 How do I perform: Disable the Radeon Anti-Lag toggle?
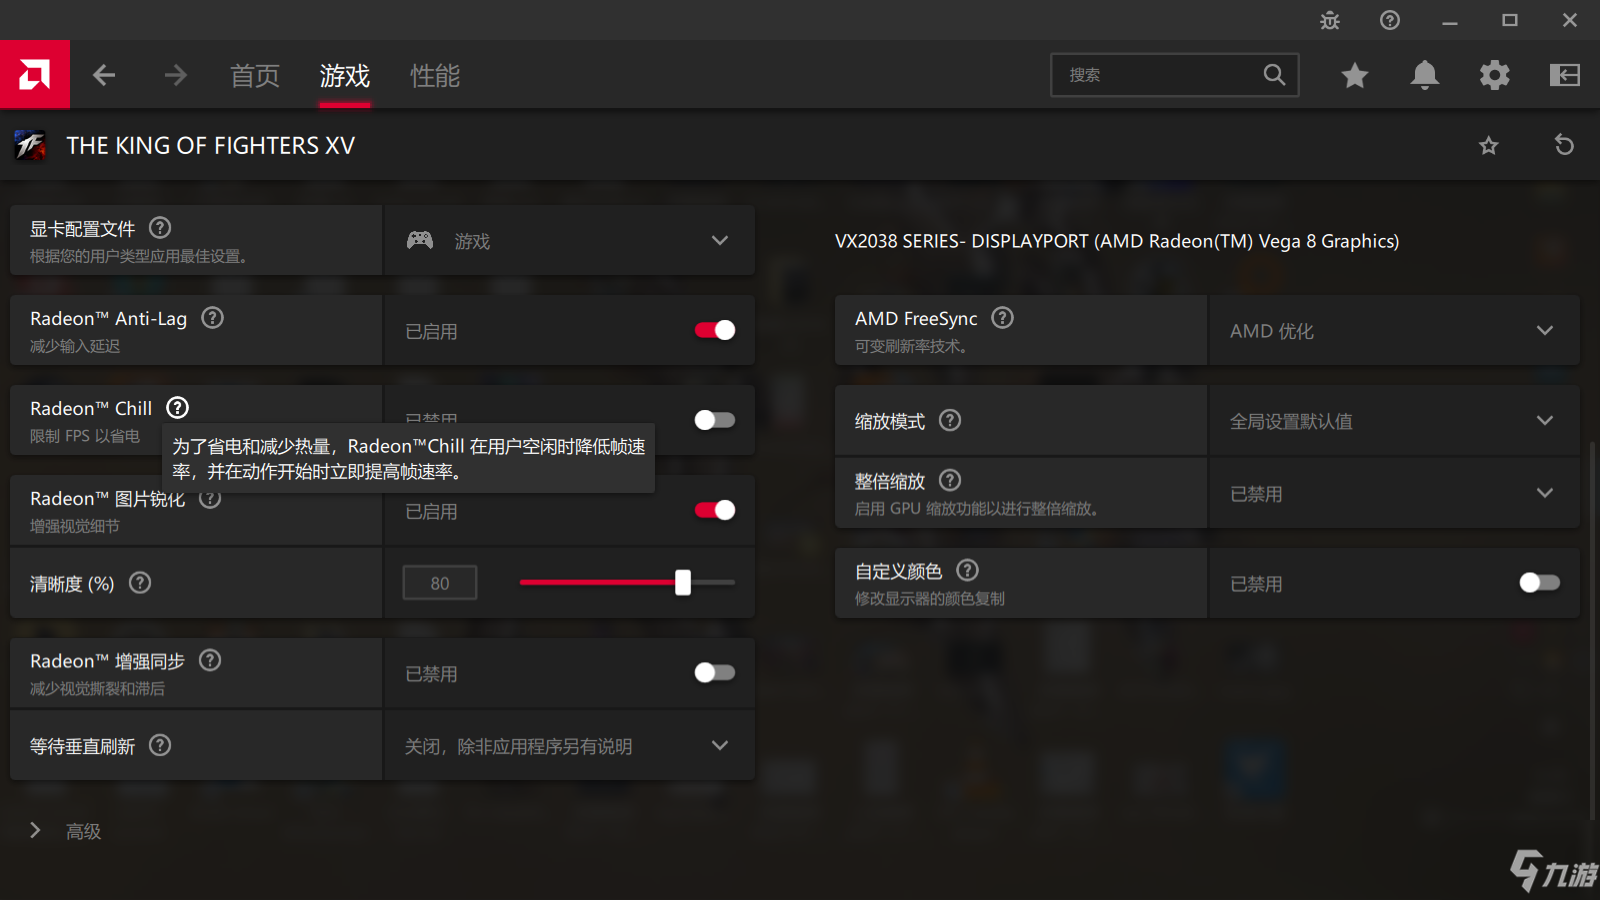715,330
